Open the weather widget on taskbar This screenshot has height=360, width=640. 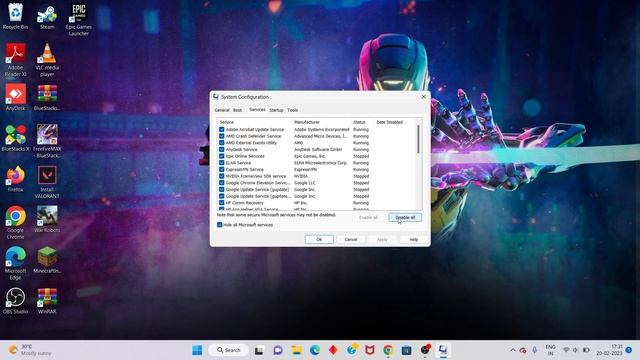31,350
